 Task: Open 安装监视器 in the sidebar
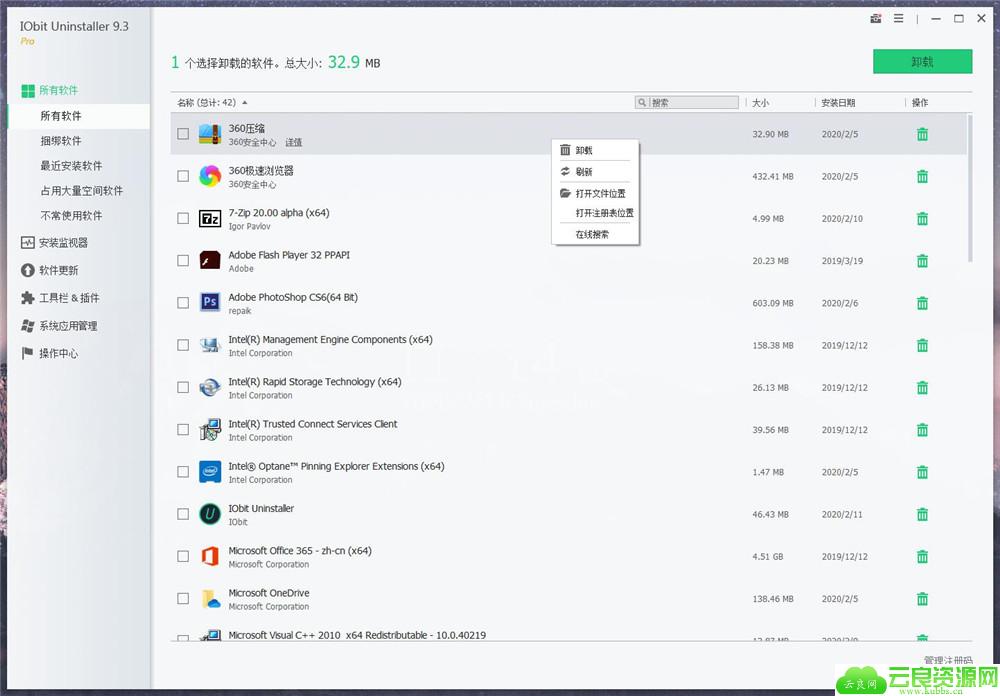coord(64,242)
